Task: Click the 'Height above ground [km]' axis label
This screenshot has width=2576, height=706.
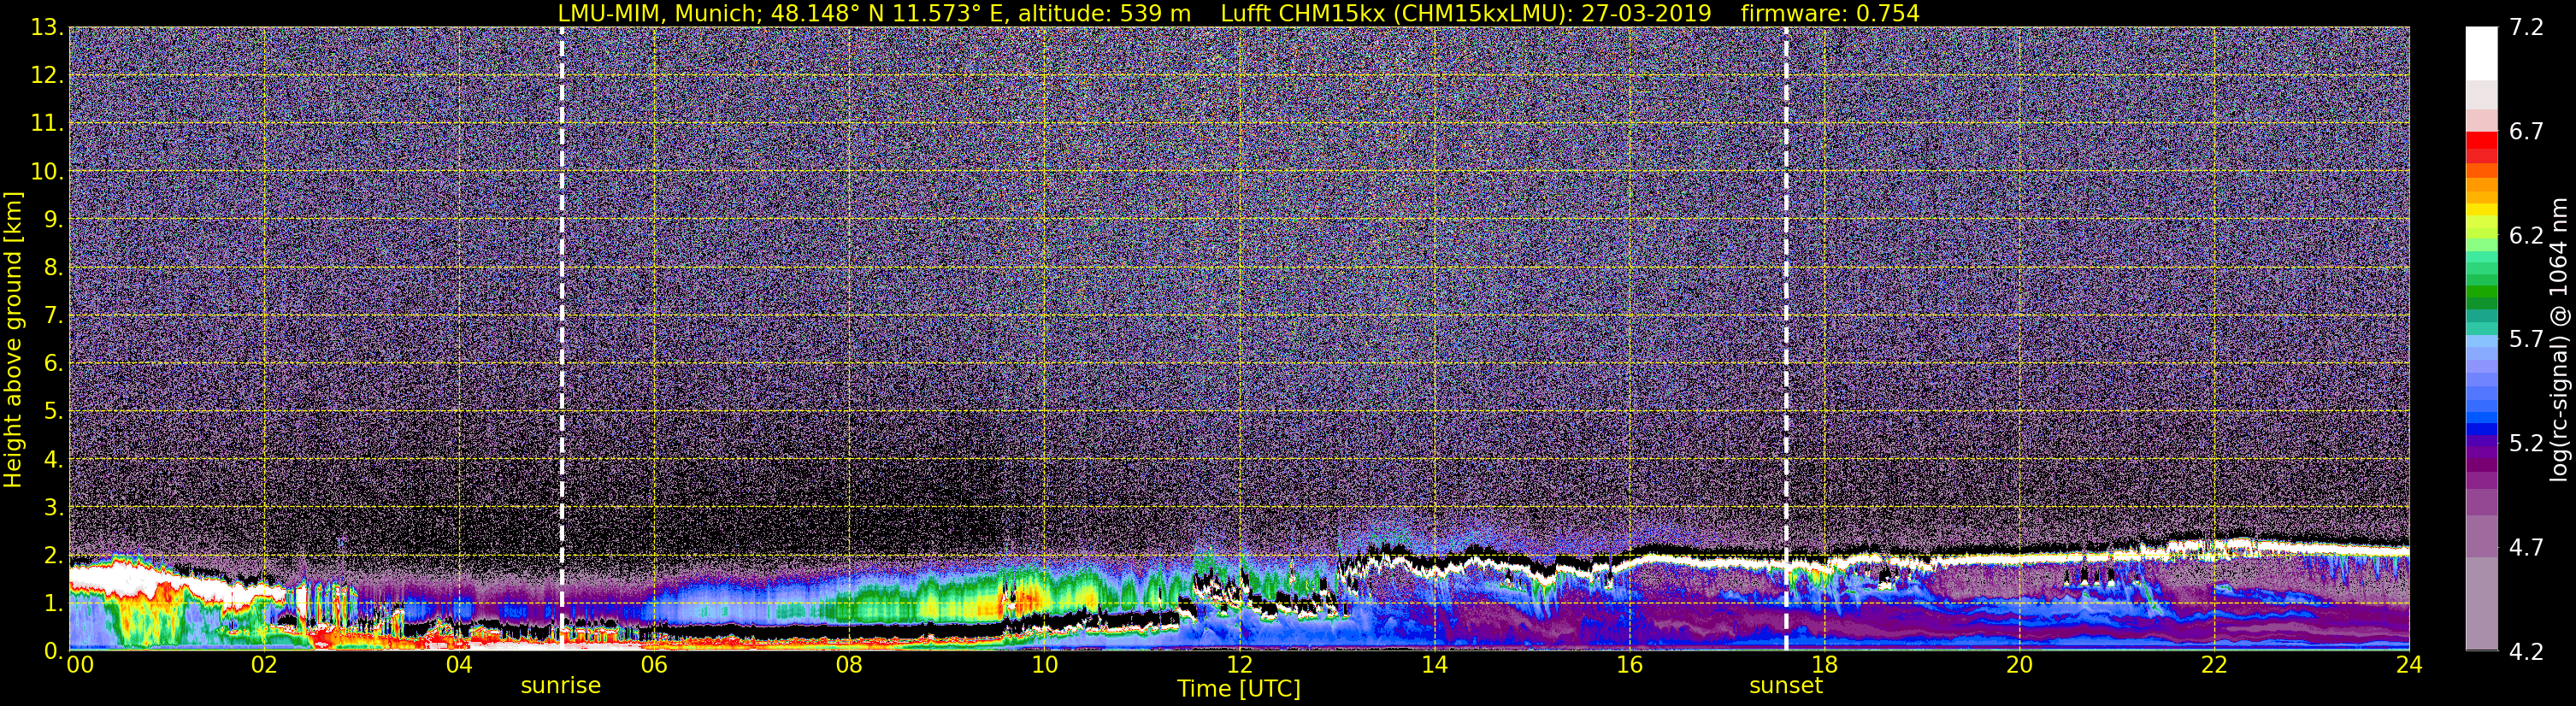Action: click(13, 340)
